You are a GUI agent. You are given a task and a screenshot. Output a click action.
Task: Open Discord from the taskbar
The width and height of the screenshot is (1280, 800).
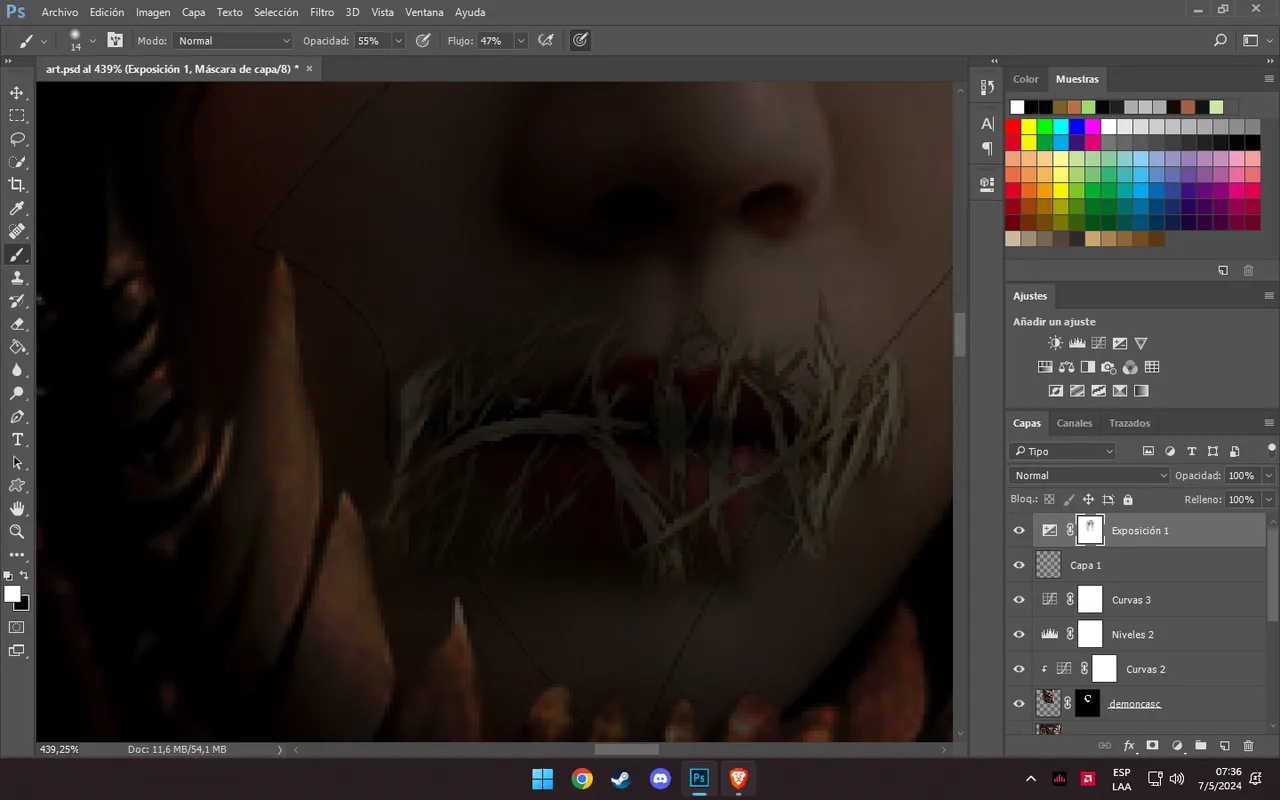(660, 778)
